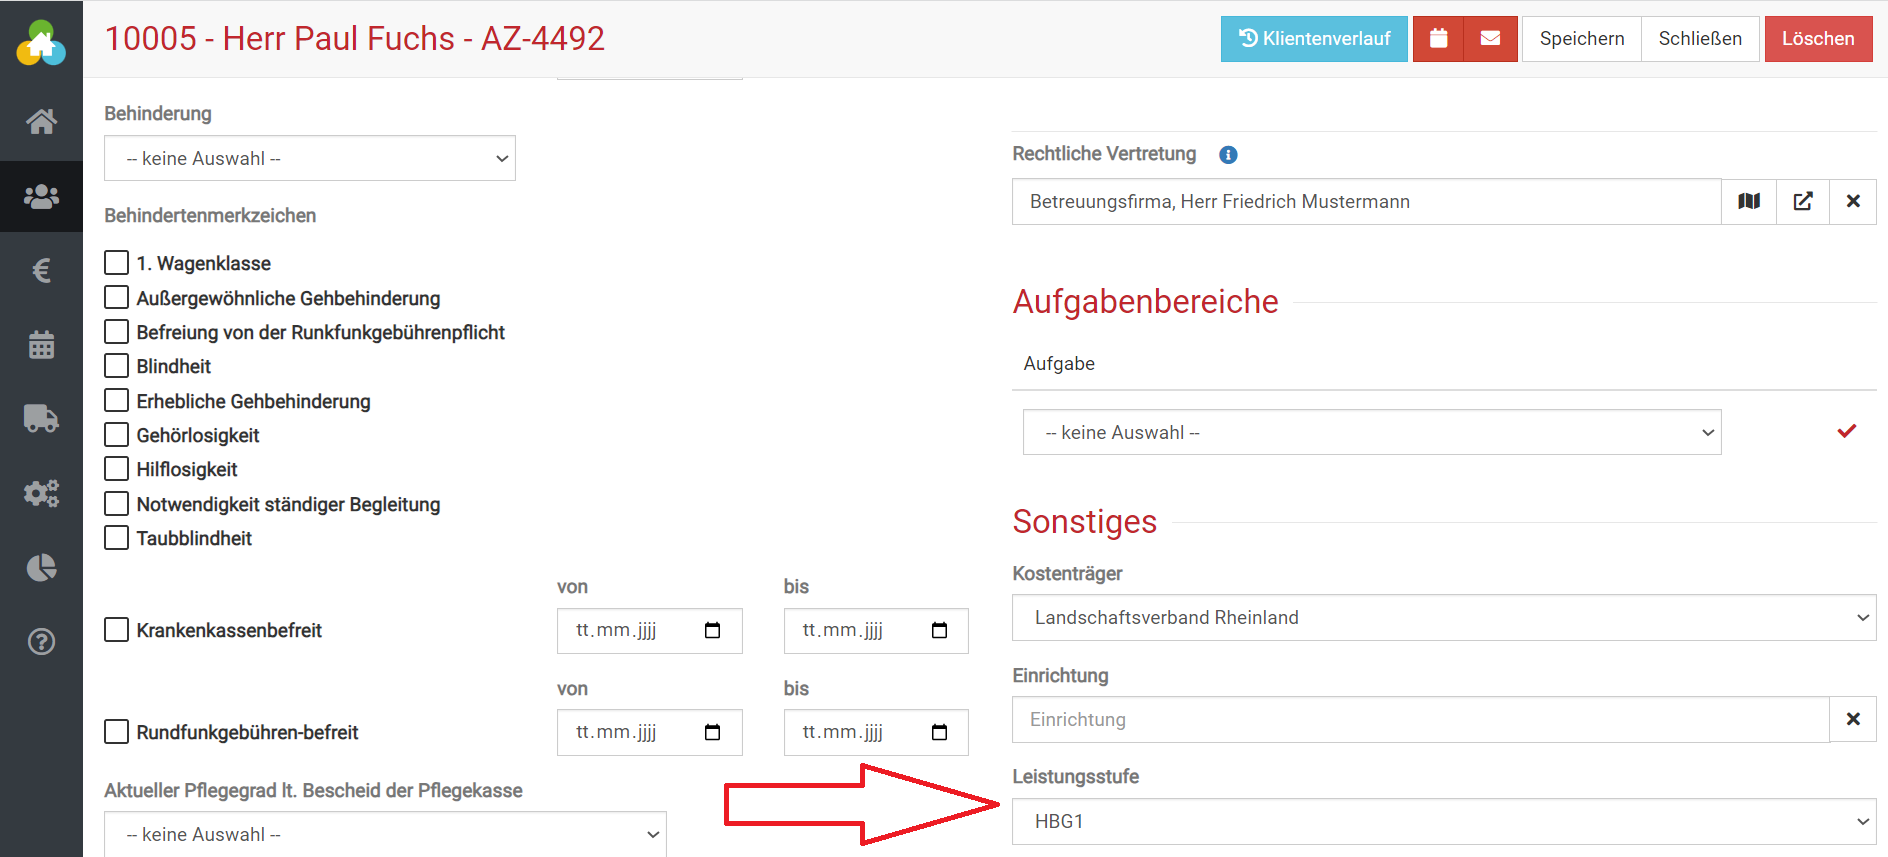Open the euro finance icon in sidebar

[41, 270]
